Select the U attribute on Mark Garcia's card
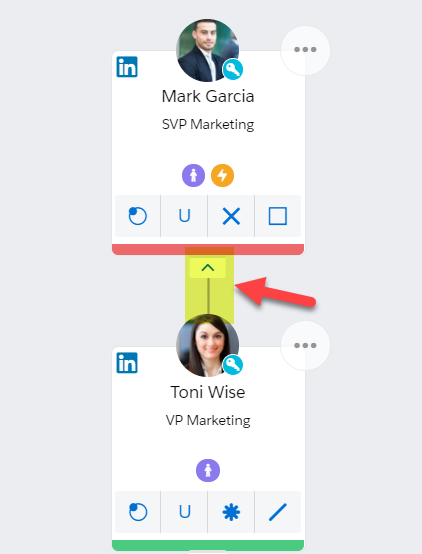Viewport: 422px width, 554px height. 184,216
